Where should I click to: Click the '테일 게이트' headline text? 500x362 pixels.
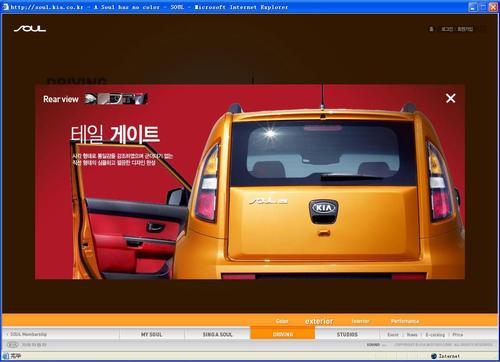click(115, 134)
